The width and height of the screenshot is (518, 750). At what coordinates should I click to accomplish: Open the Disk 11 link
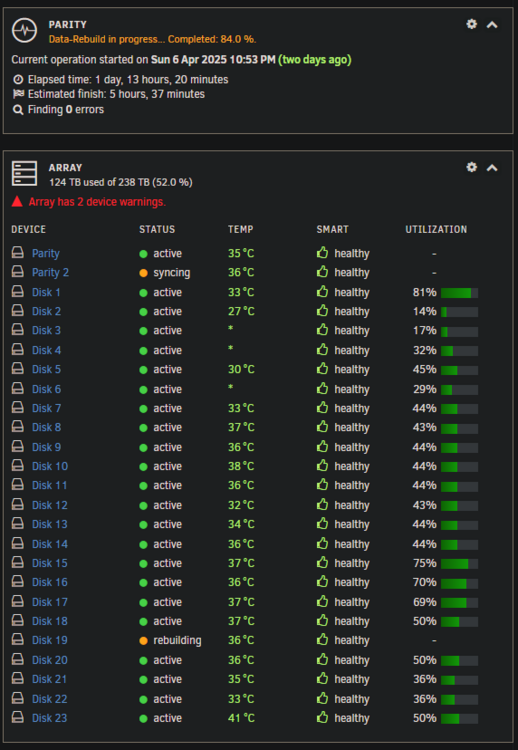click(49, 485)
